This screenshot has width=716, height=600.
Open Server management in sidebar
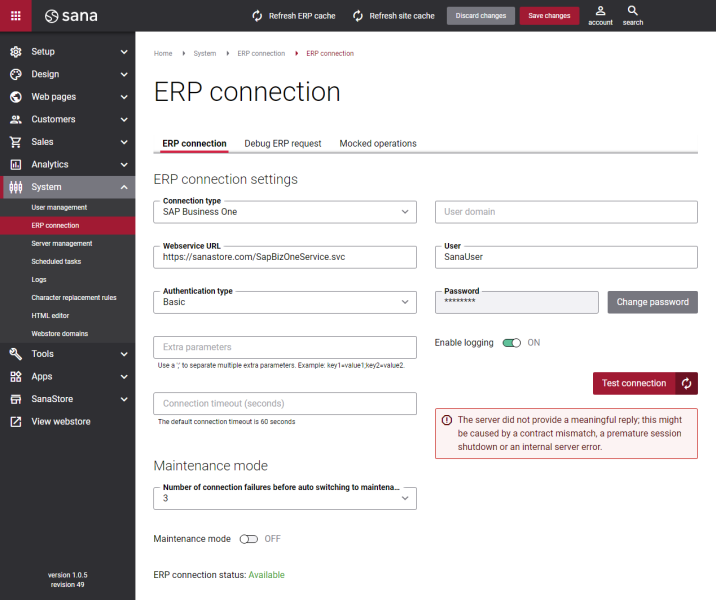[x=62, y=243]
